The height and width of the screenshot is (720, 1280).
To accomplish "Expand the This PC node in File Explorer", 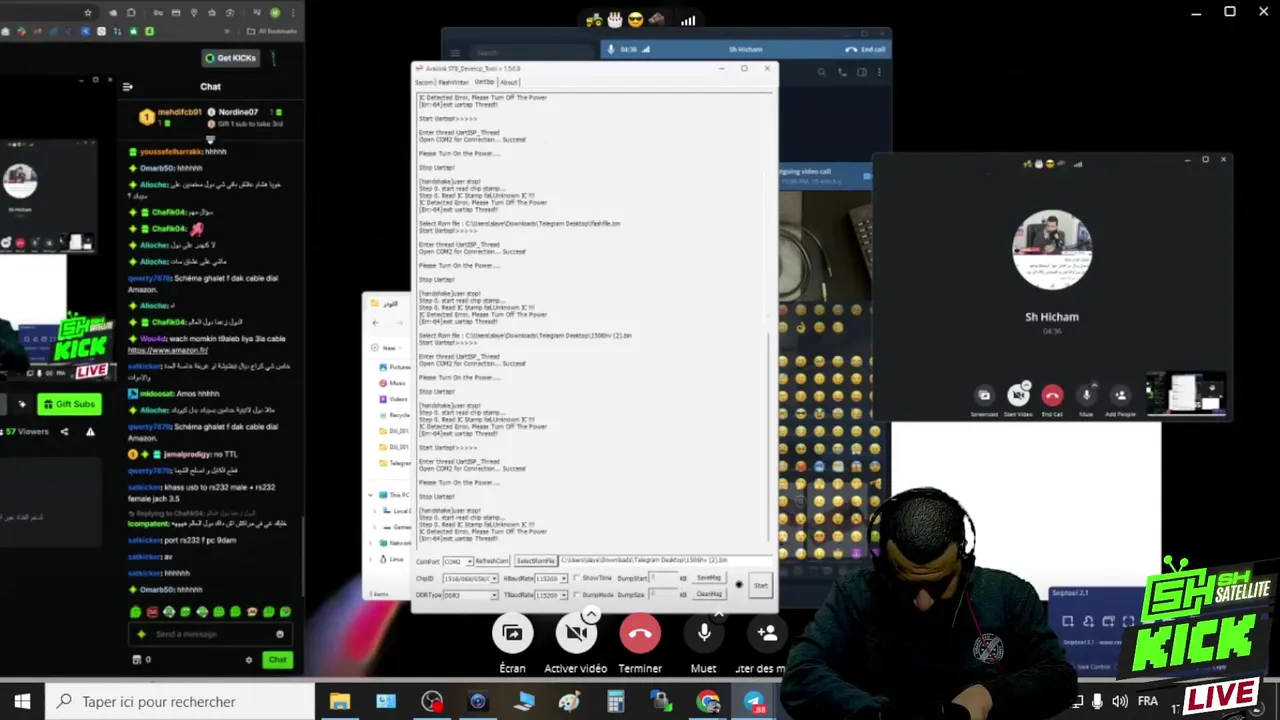I will [371, 495].
